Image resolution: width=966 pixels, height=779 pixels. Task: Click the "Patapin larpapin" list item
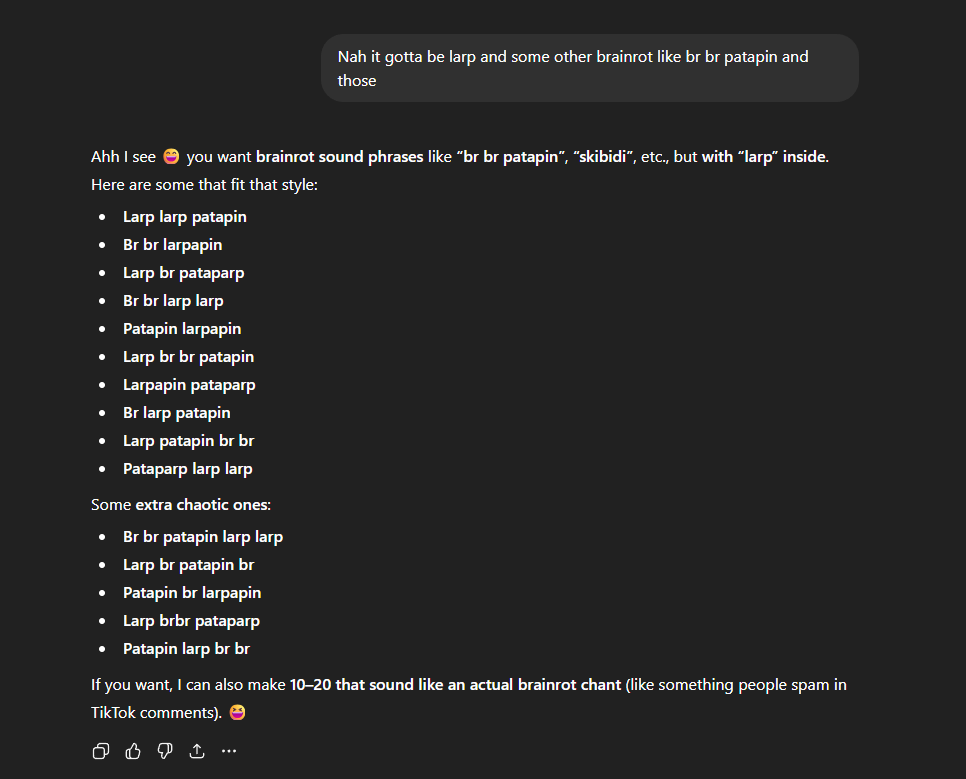182,329
